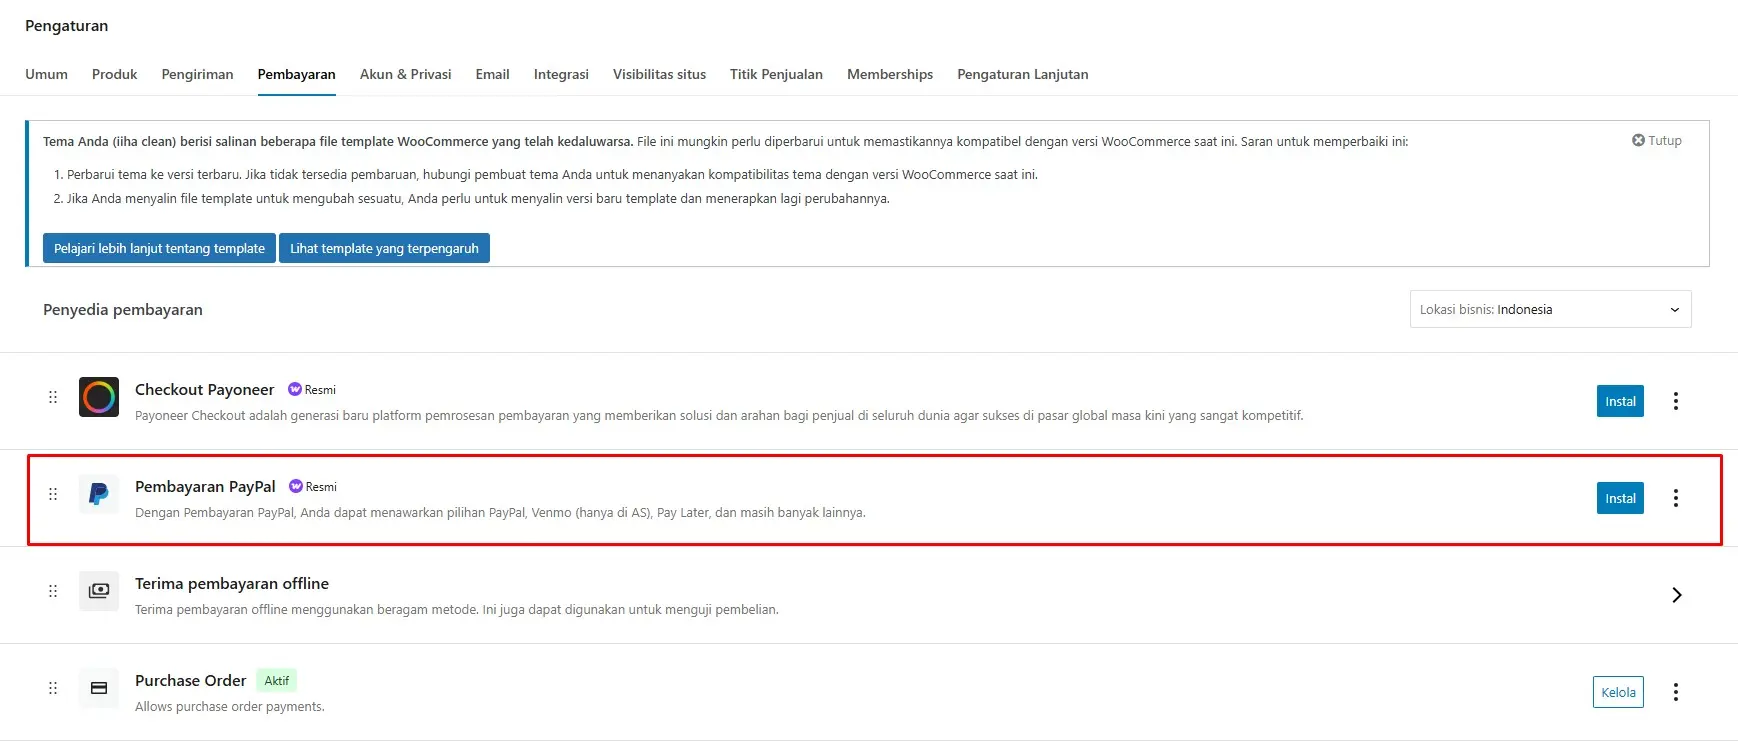Open the Lokasi bisnis dropdown
Image resolution: width=1738 pixels, height=750 pixels.
(1549, 309)
